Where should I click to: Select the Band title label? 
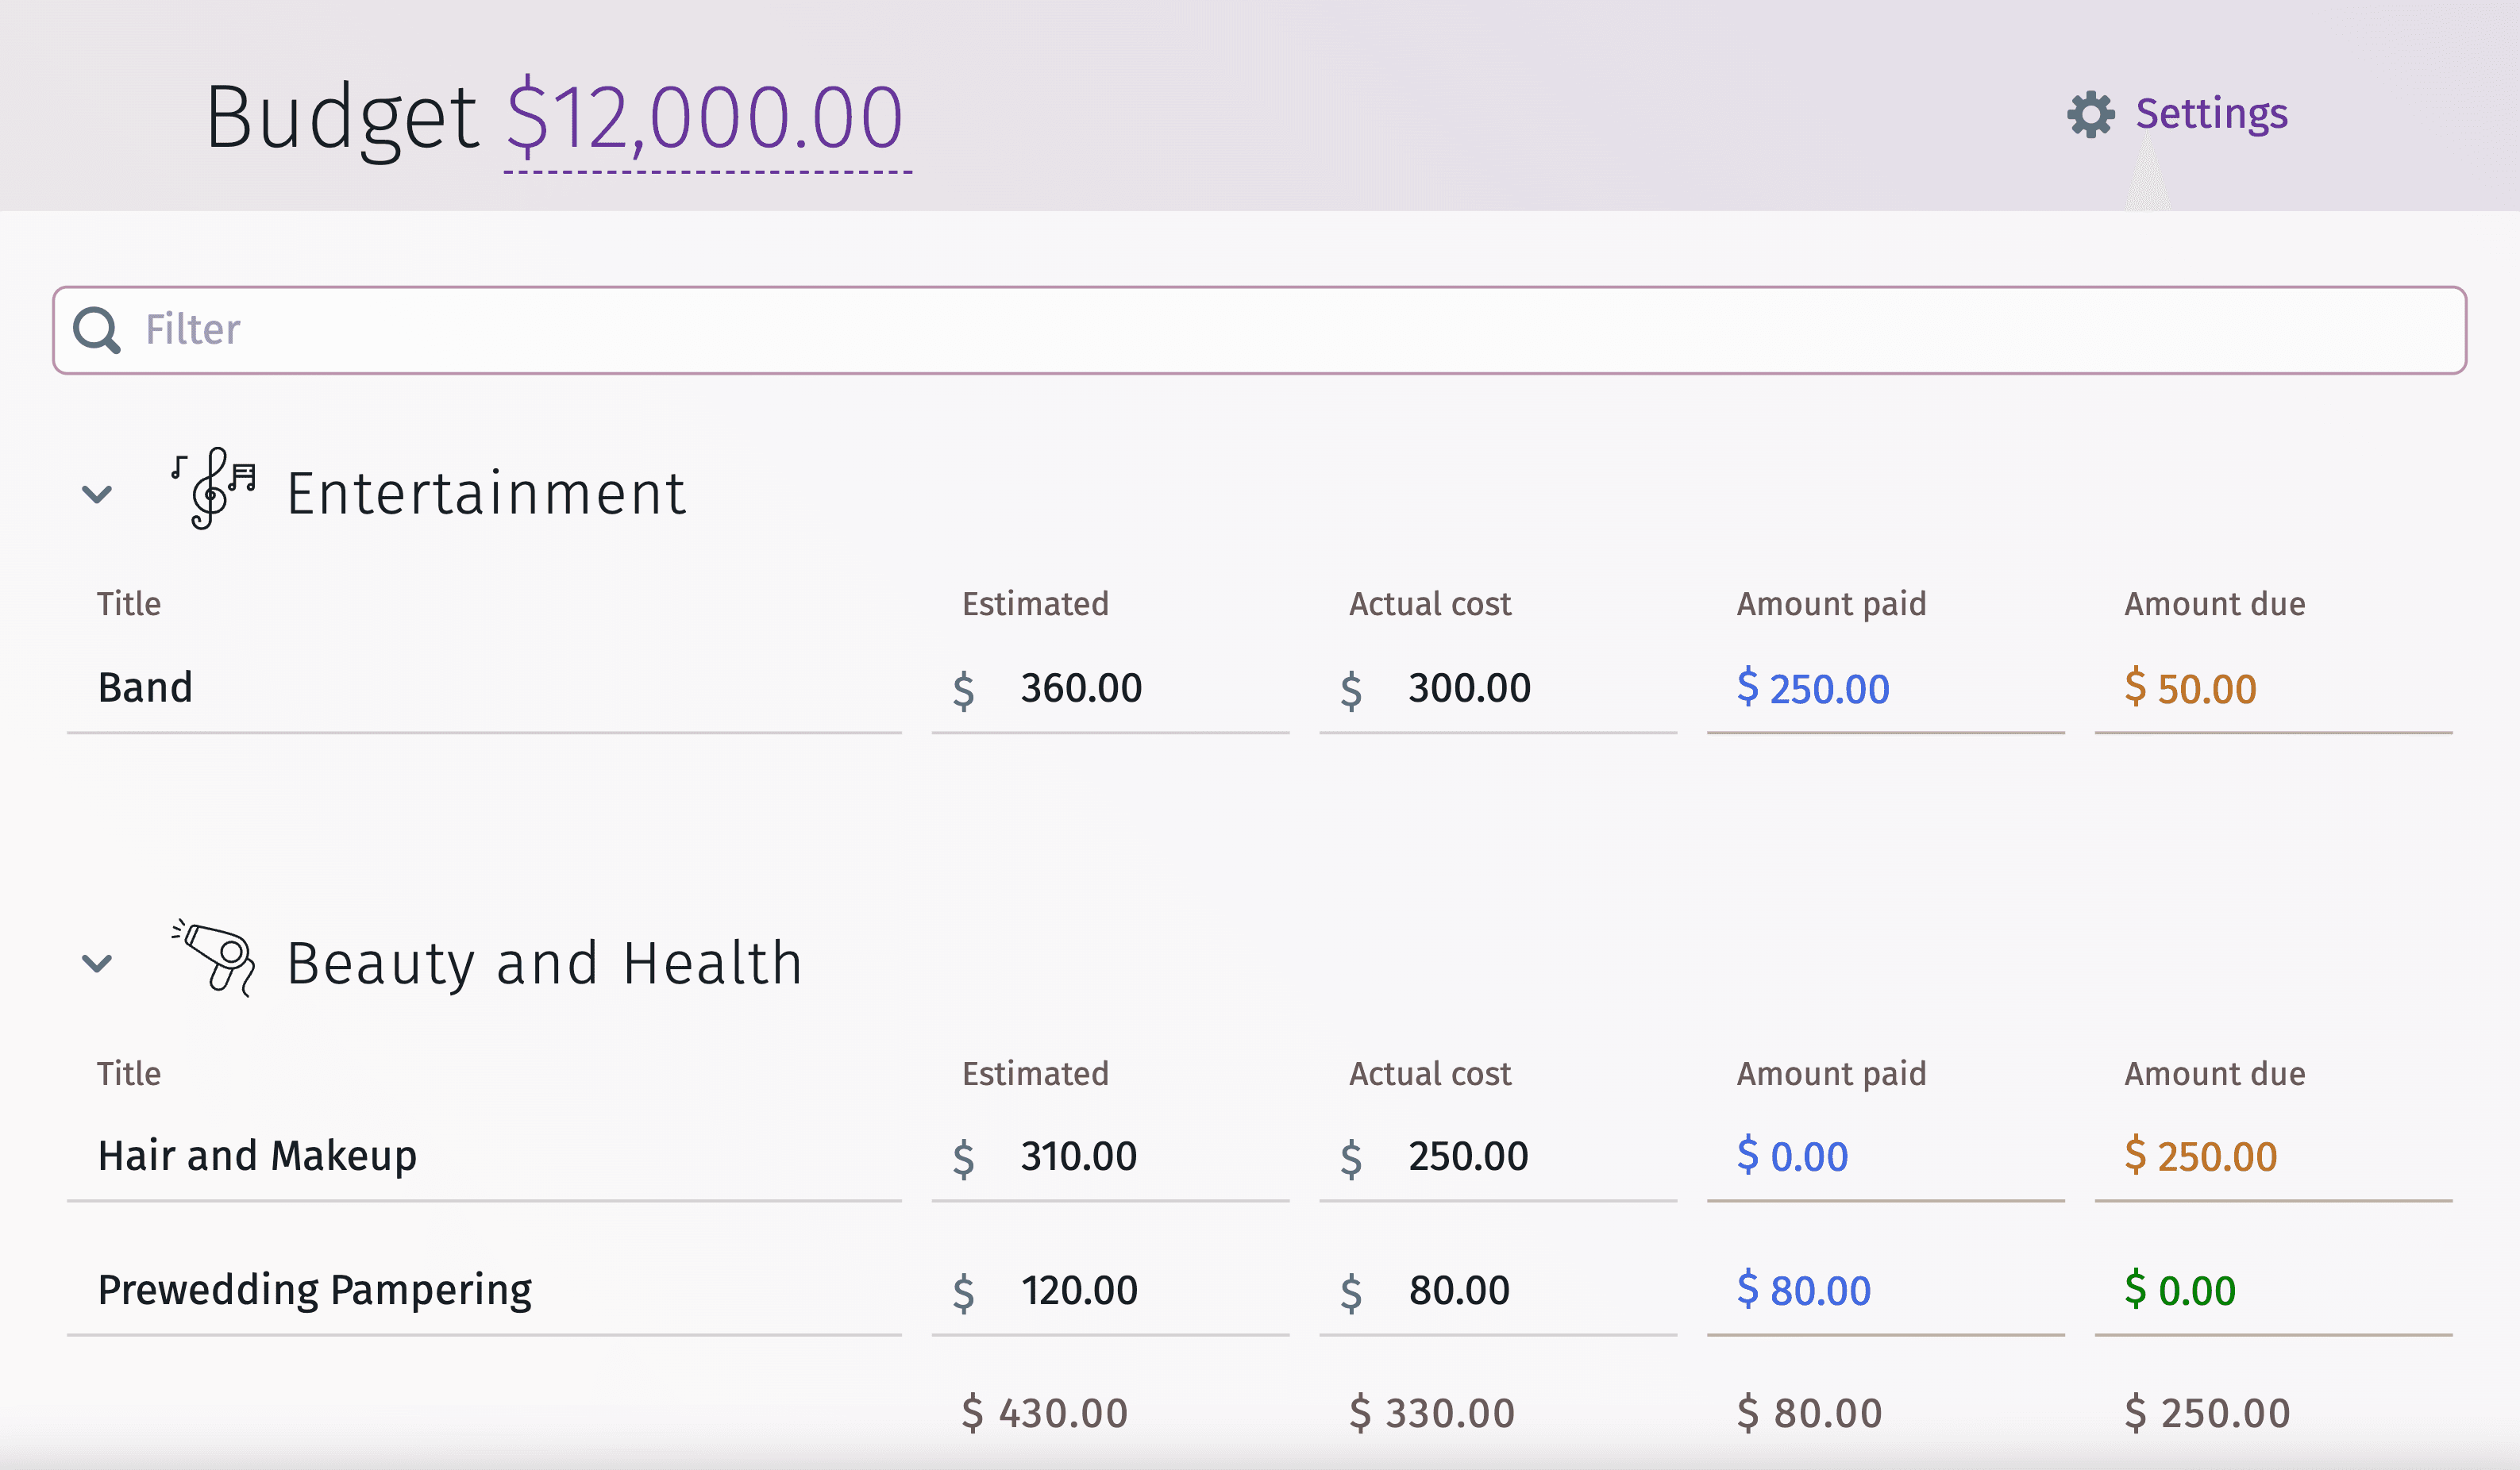point(147,684)
